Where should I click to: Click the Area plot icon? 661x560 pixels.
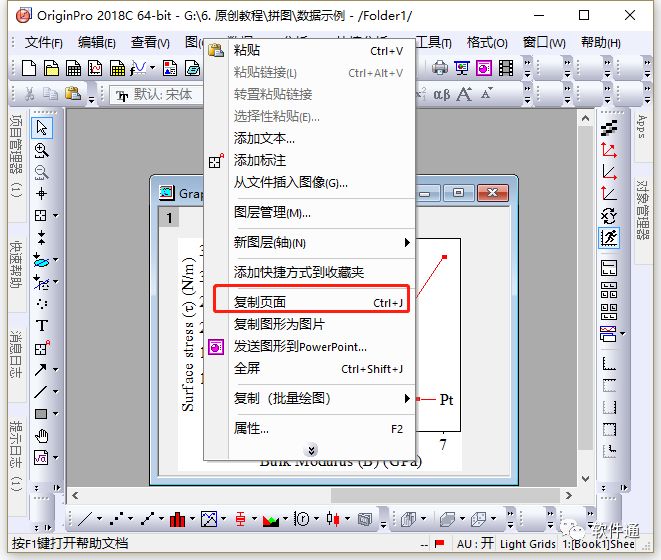pyautogui.click(x=270, y=520)
